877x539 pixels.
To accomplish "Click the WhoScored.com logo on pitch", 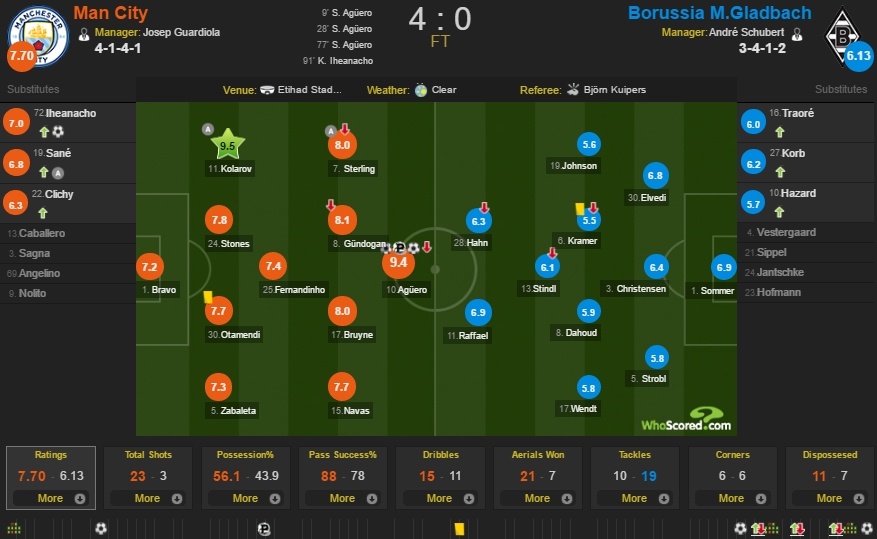I will (686, 421).
